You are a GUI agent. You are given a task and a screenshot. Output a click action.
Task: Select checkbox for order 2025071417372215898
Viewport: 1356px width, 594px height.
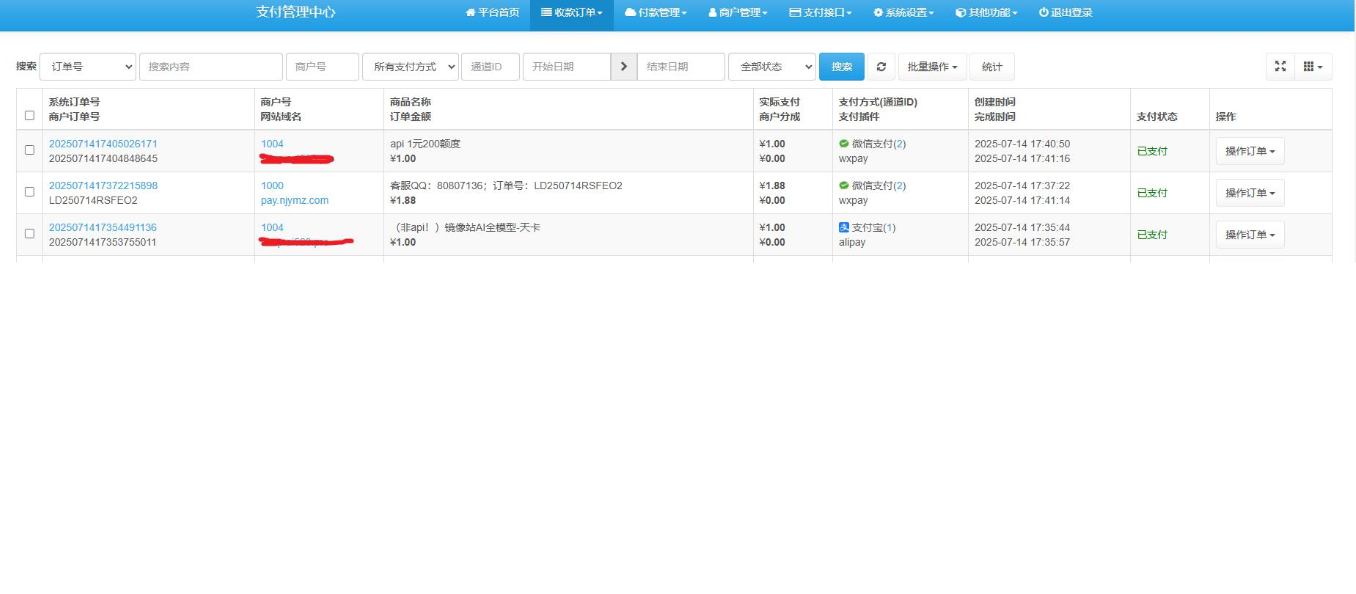pyautogui.click(x=30, y=192)
